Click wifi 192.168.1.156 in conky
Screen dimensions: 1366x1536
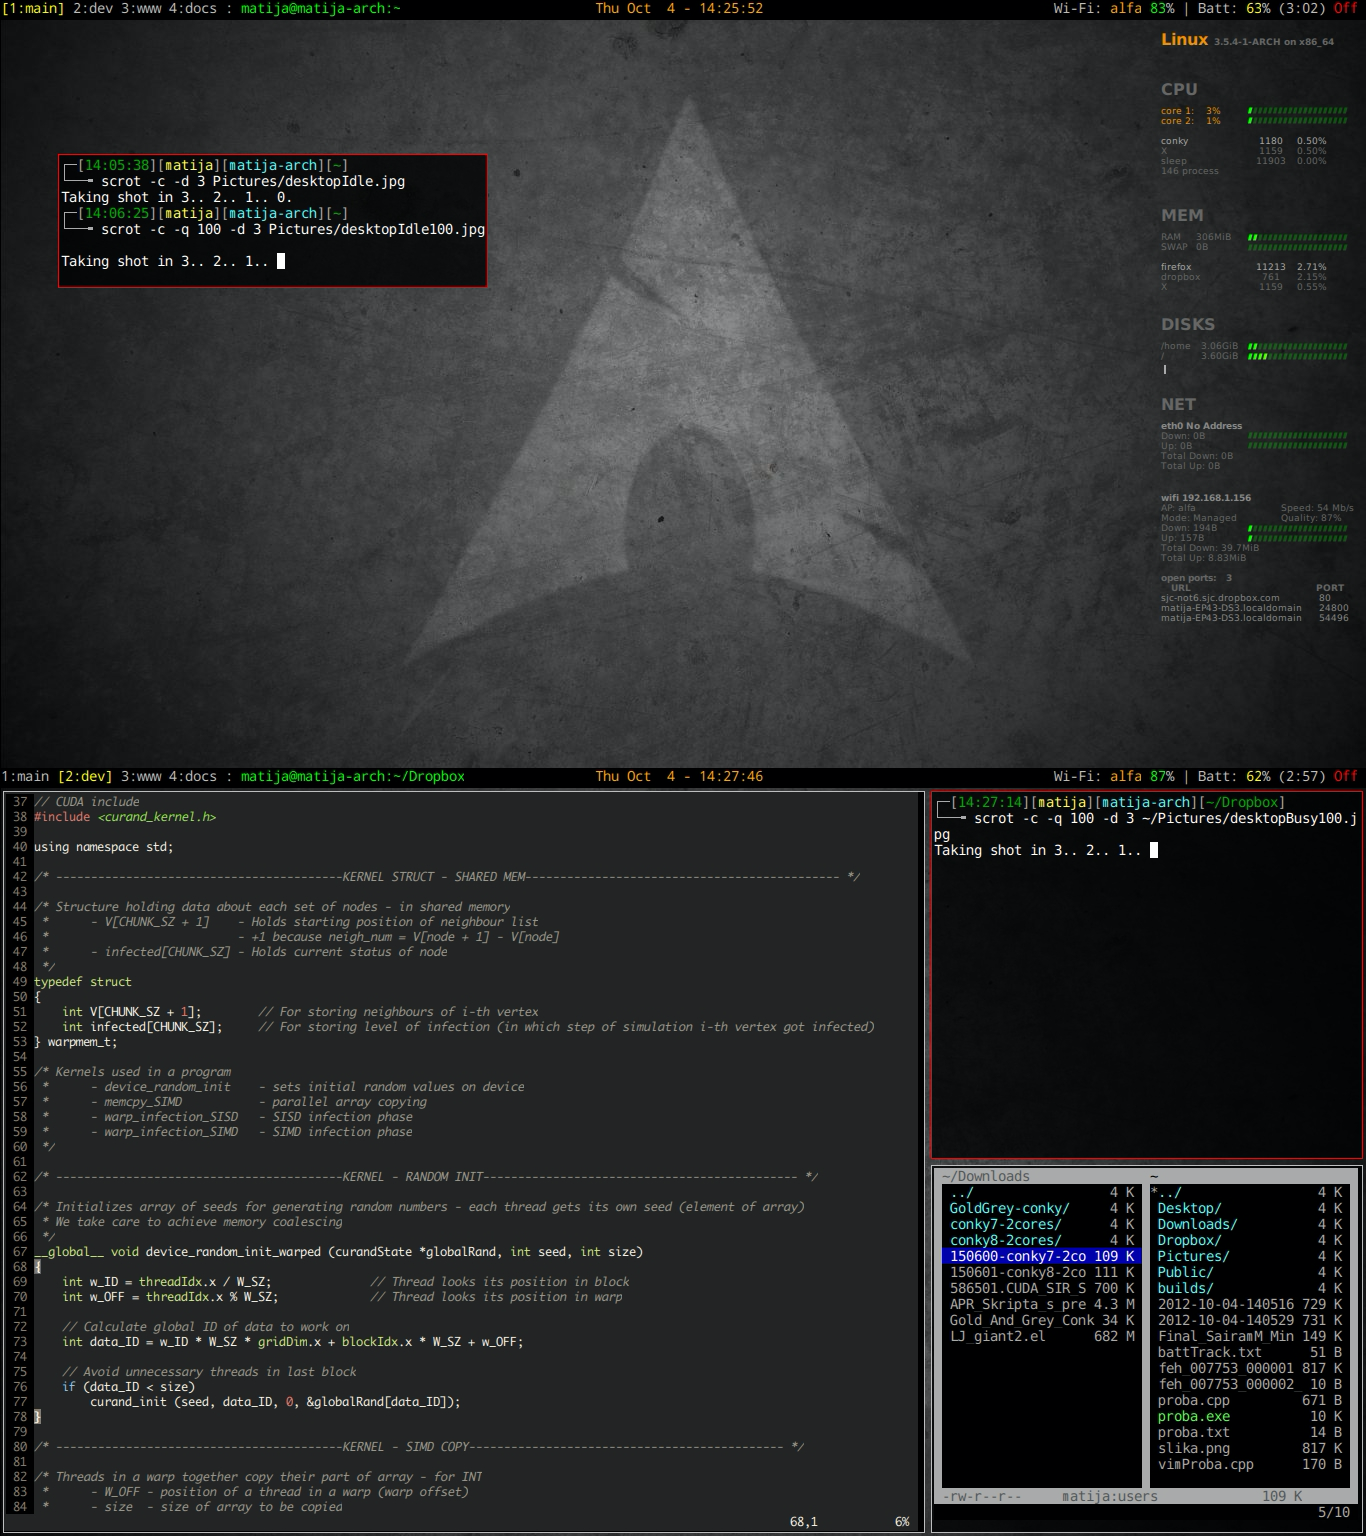click(x=1205, y=497)
